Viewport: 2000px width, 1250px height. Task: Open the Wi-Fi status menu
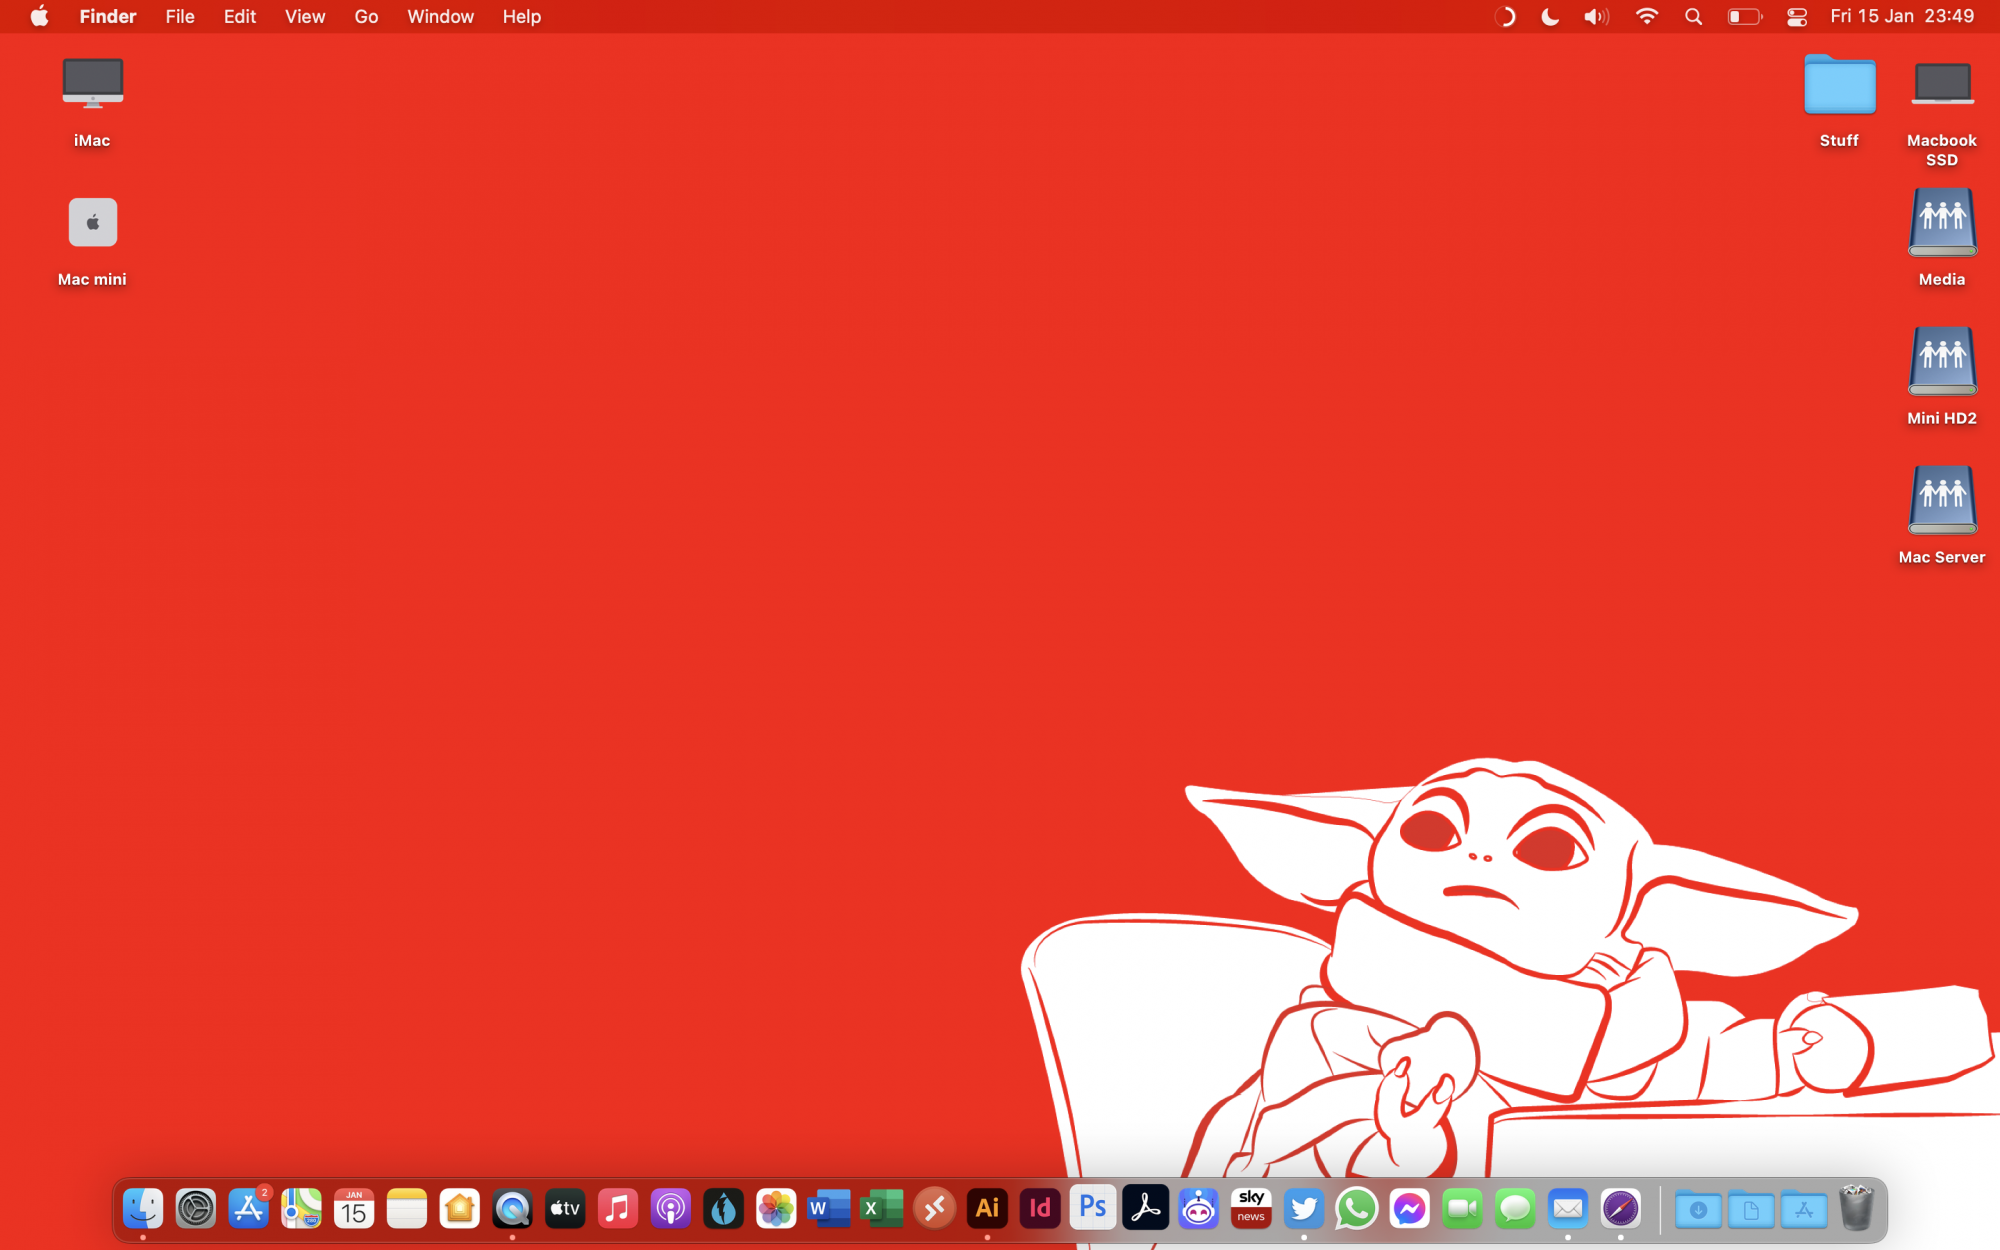[1647, 16]
